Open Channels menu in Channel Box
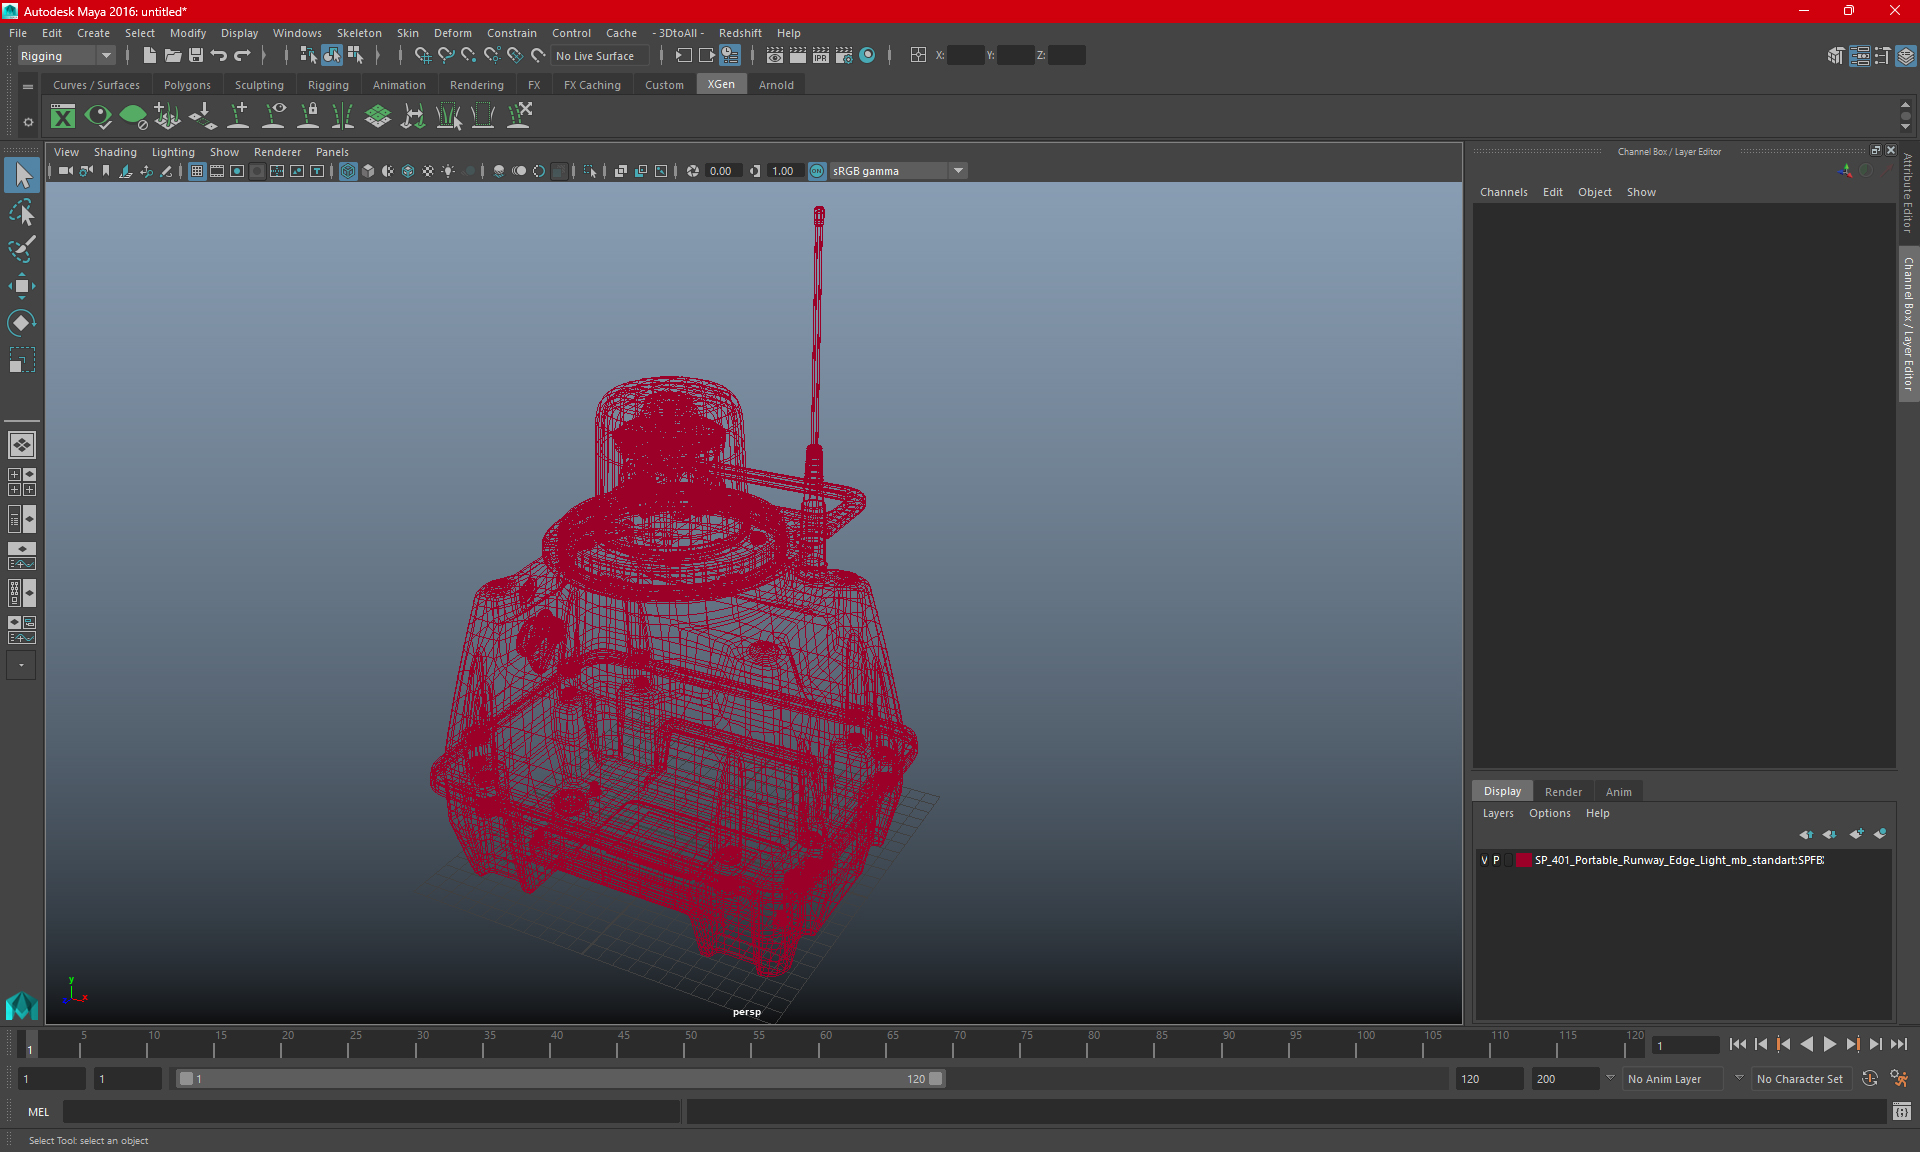The width and height of the screenshot is (1920, 1152). click(x=1503, y=192)
